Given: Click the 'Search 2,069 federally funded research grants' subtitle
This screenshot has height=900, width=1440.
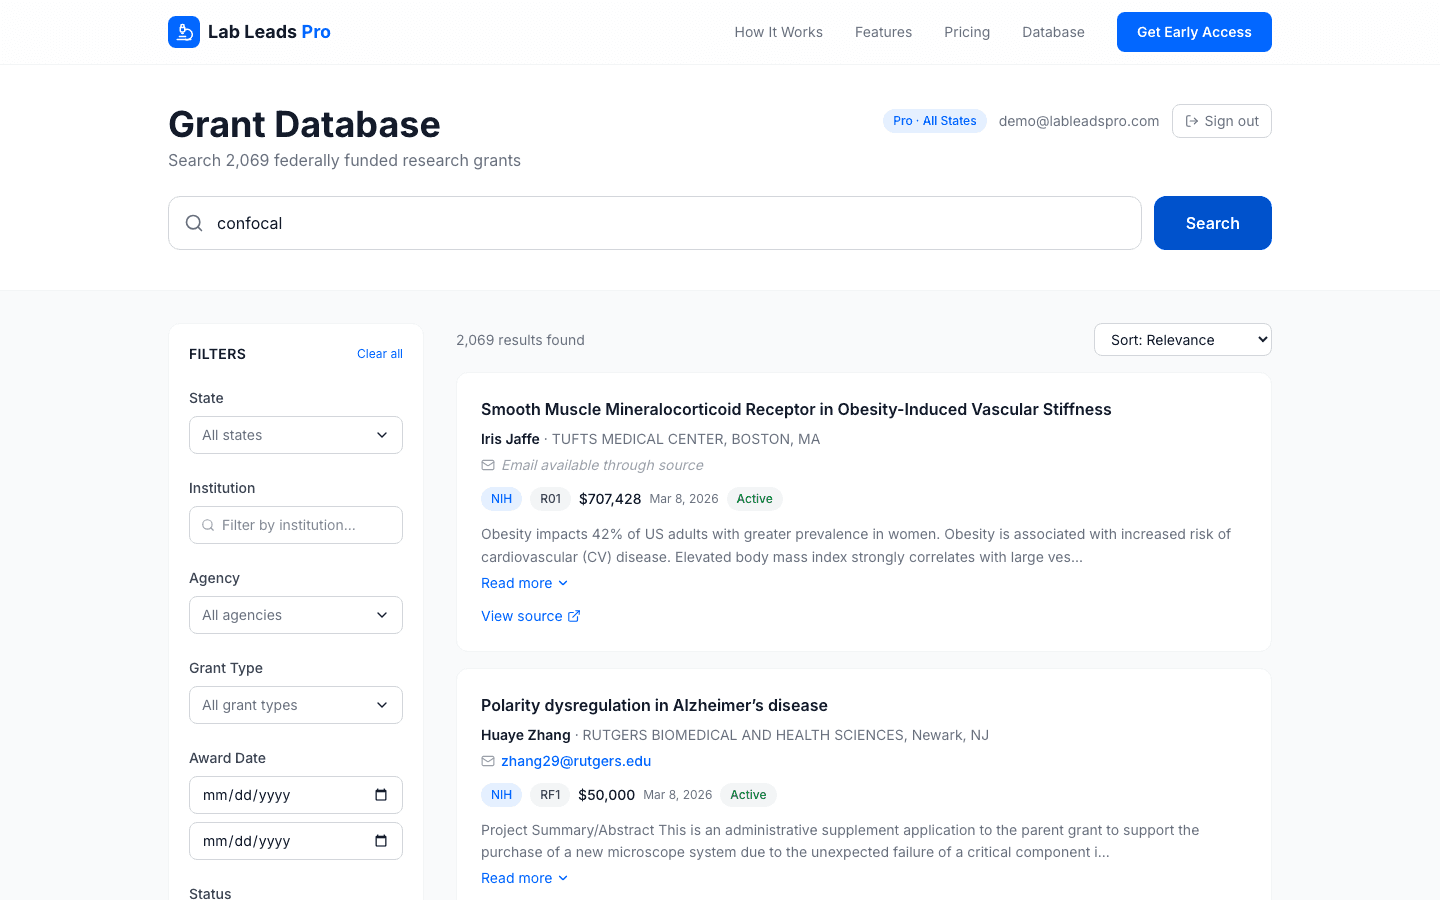Looking at the screenshot, I should [x=344, y=160].
